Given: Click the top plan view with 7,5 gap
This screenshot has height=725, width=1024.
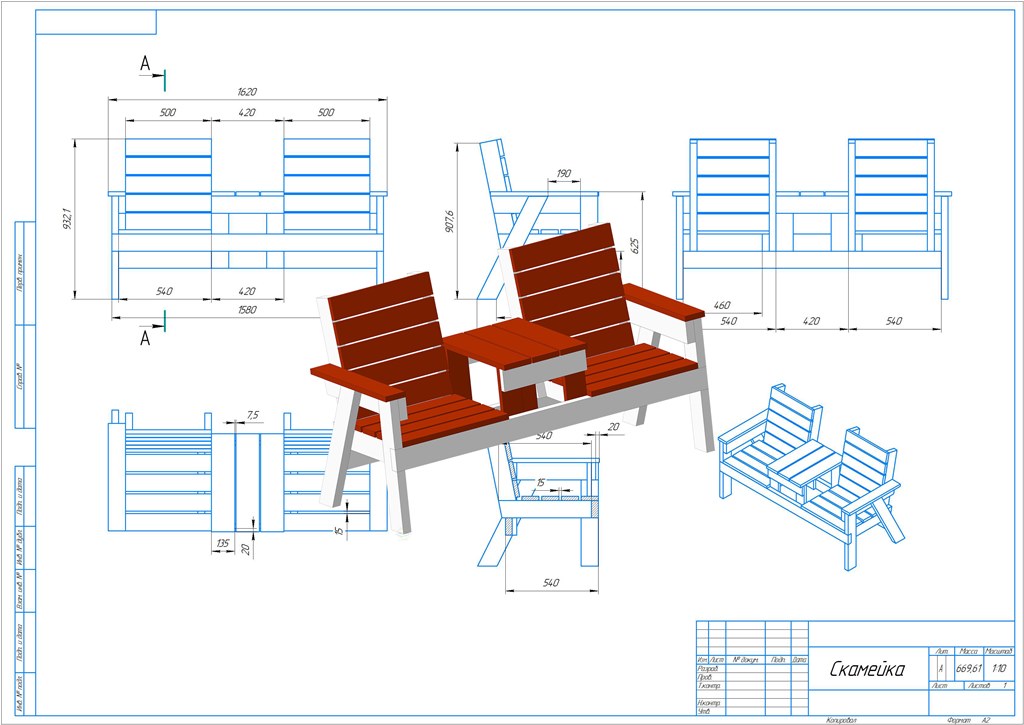Looking at the screenshot, I should click(x=247, y=472).
